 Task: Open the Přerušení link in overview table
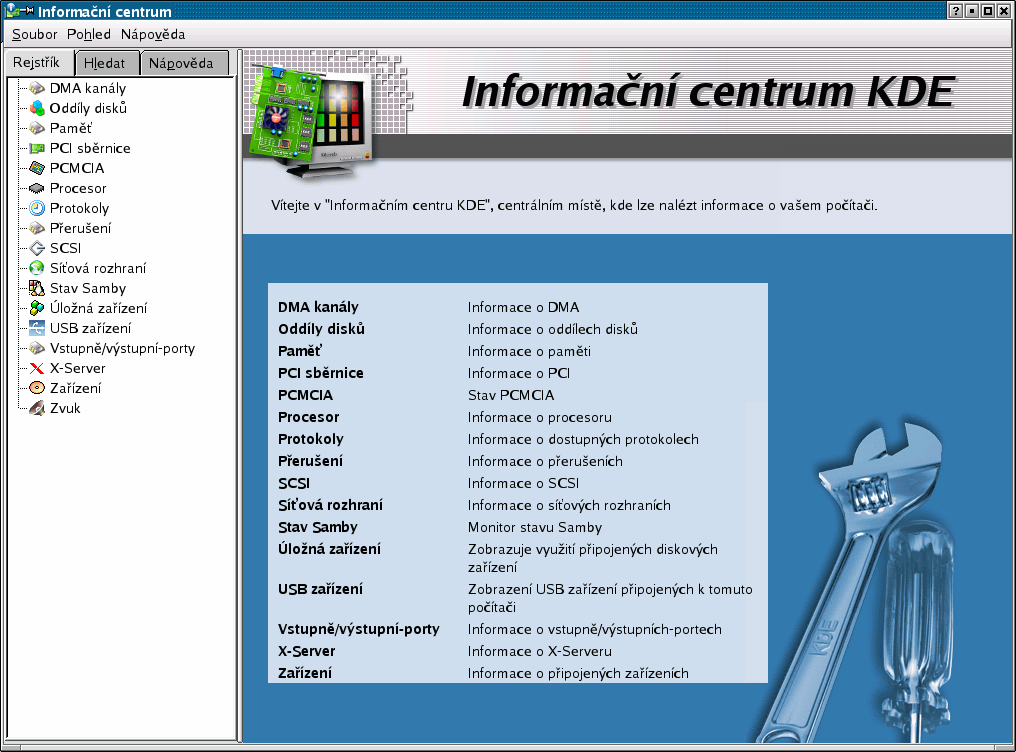tap(310, 461)
